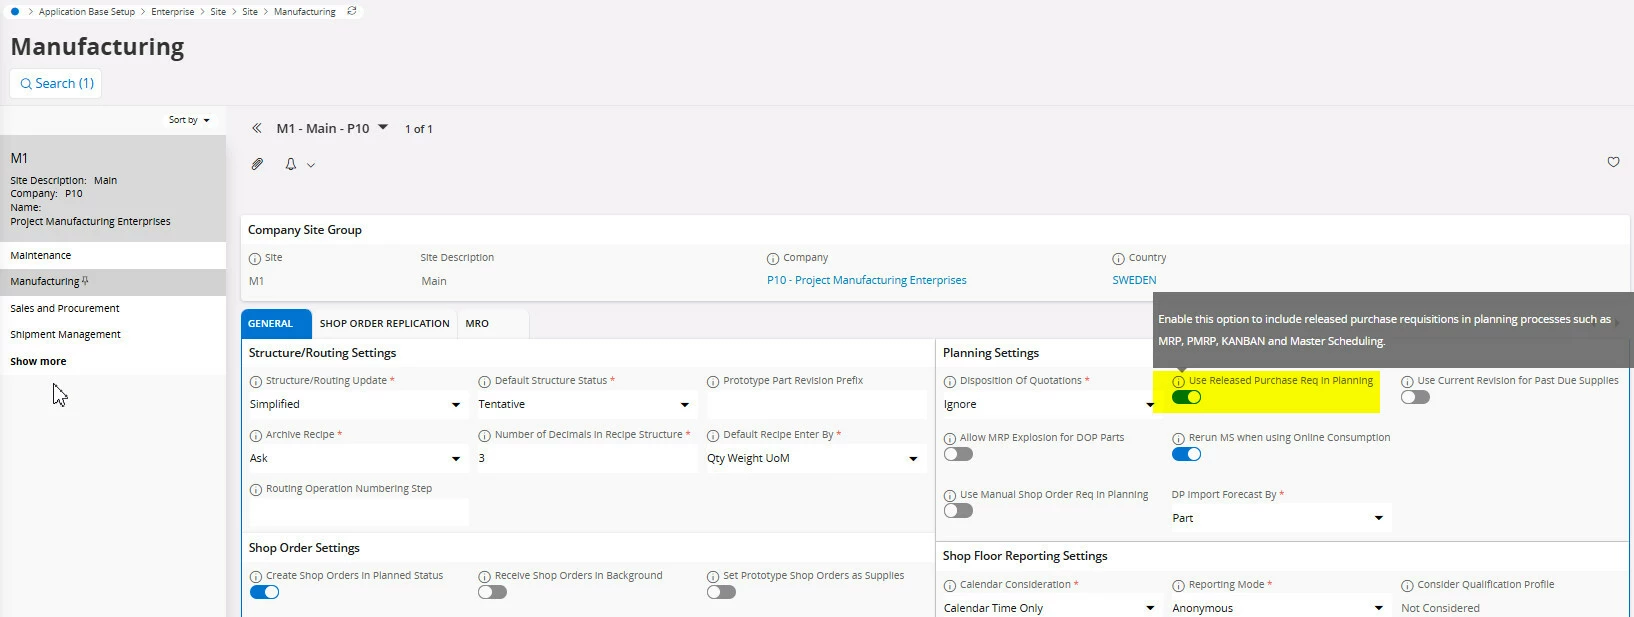Switch to the Shop Order Replication tab
Image resolution: width=1634 pixels, height=617 pixels.
click(x=384, y=324)
